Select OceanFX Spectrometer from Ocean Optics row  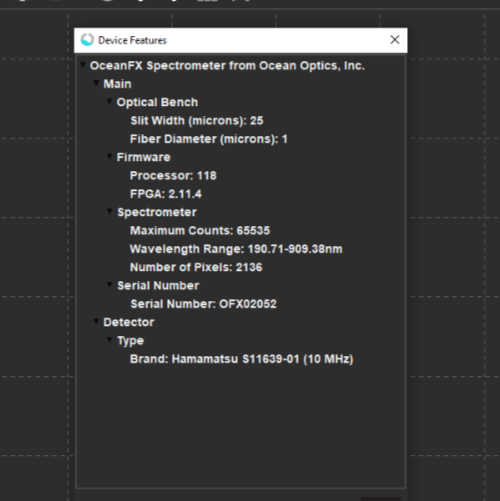227,66
